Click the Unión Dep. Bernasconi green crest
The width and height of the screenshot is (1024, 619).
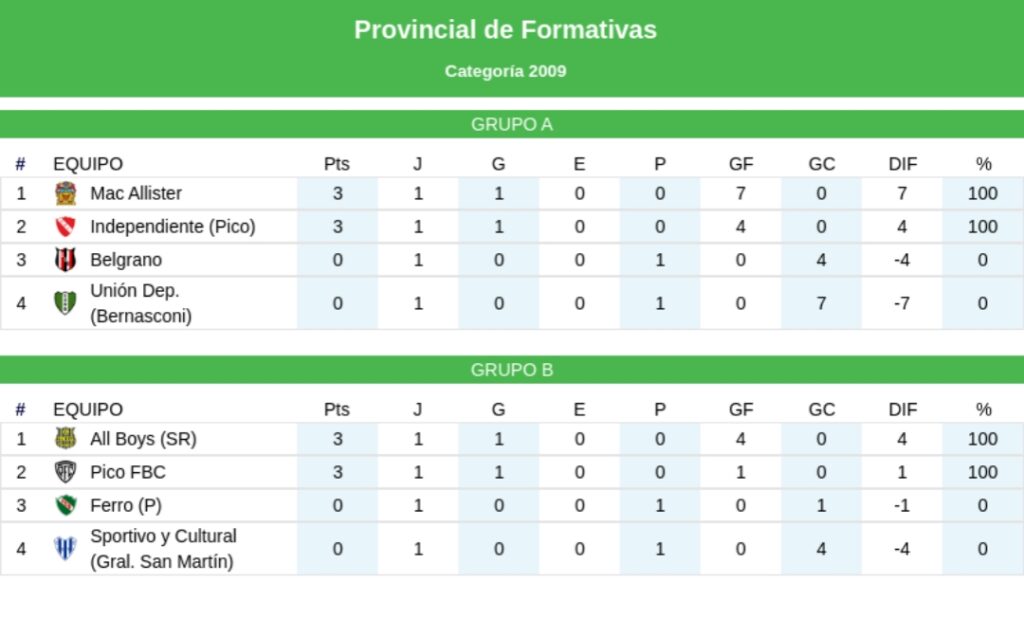(65, 303)
